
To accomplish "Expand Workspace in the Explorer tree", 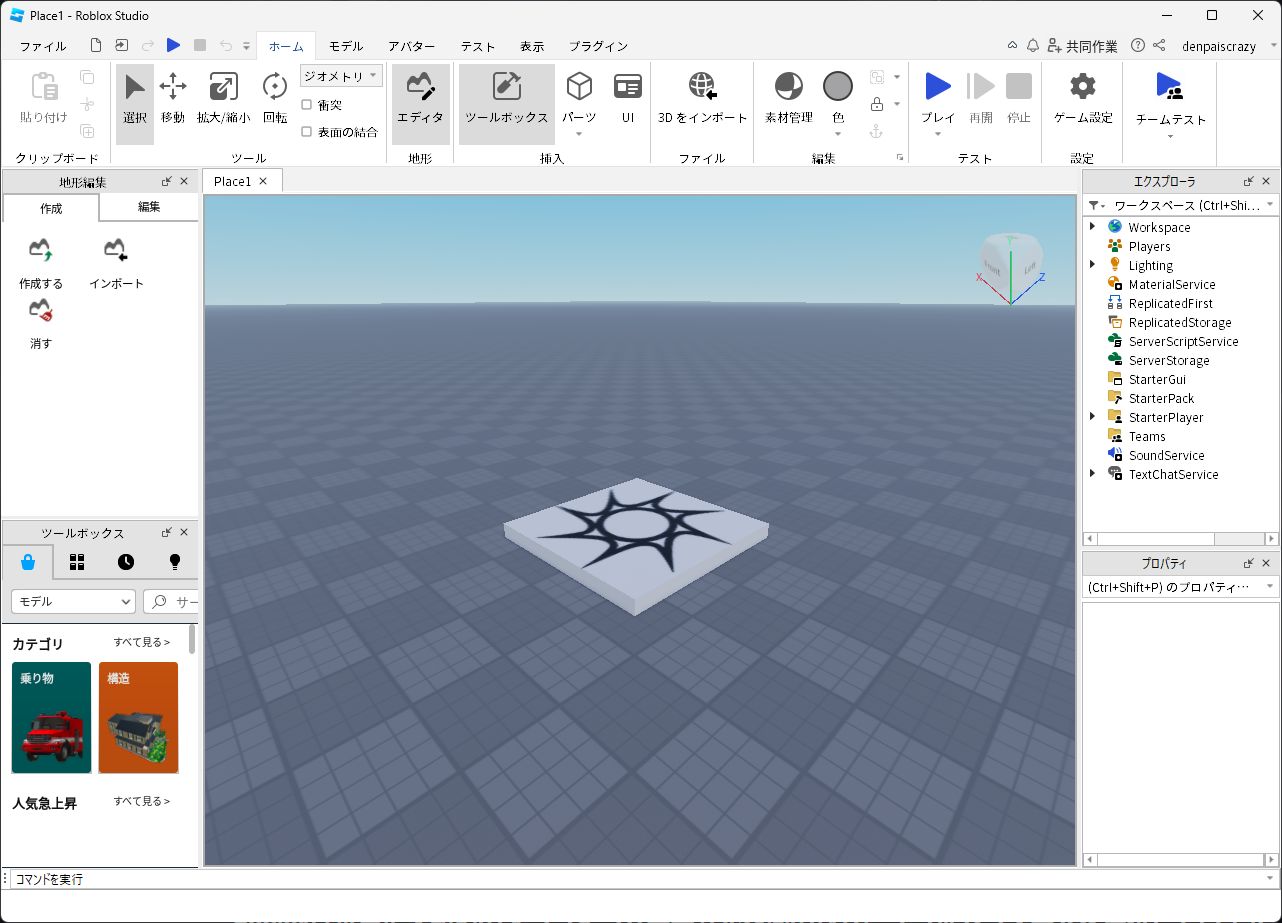I will pos(1091,227).
